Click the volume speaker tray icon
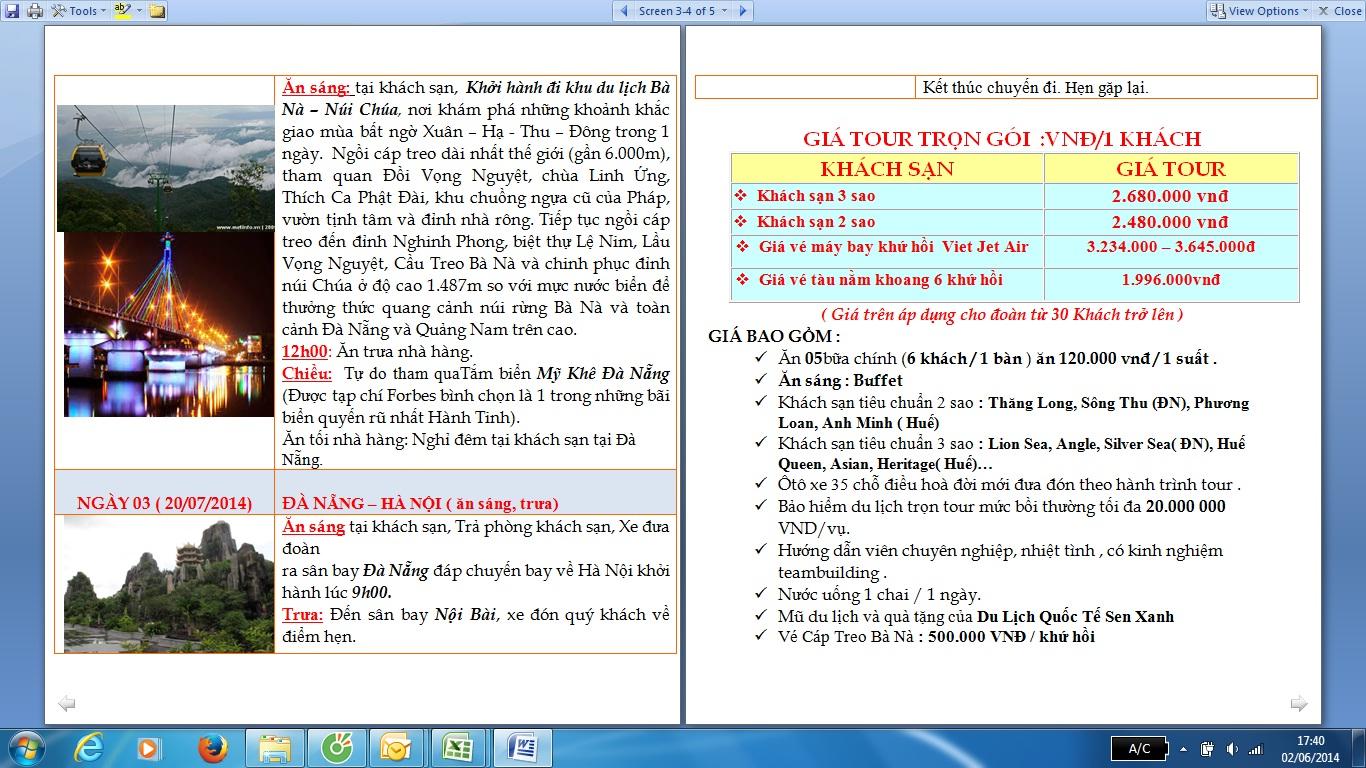This screenshot has height=768, width=1366. point(1231,749)
